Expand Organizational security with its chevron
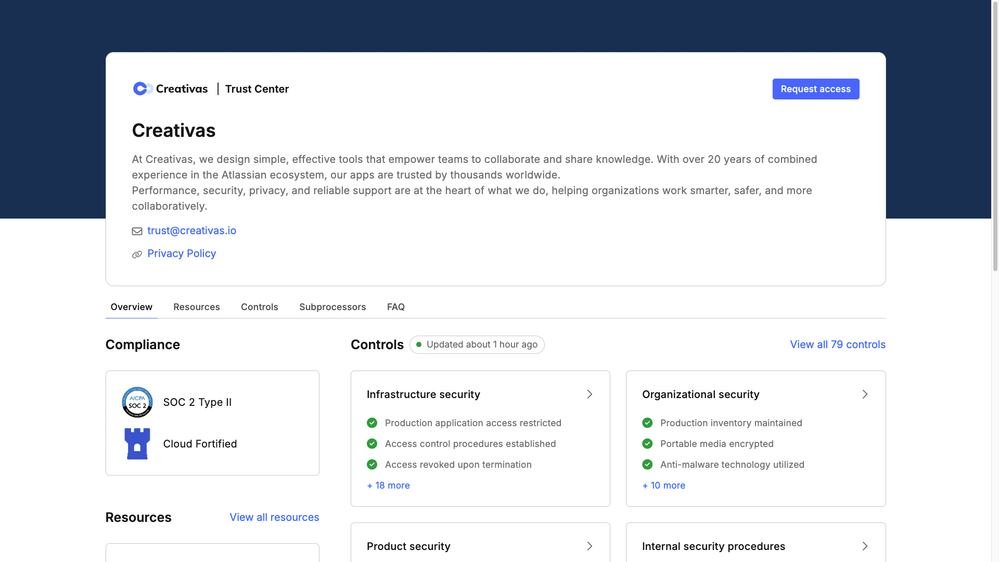The width and height of the screenshot is (999, 562). click(x=865, y=394)
